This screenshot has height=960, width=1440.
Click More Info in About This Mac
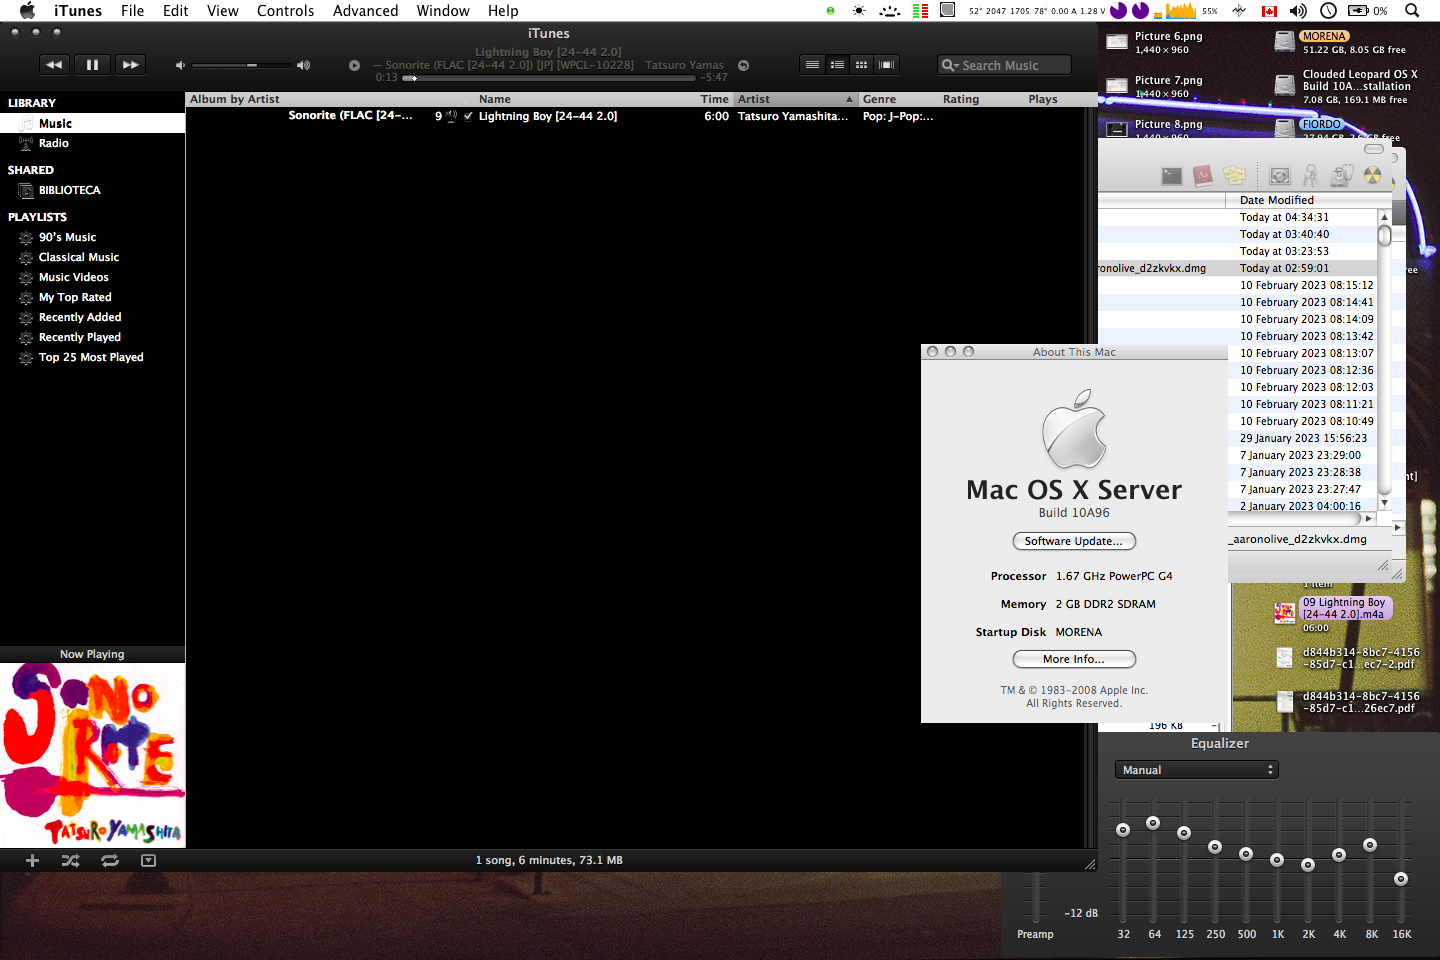coord(1074,659)
